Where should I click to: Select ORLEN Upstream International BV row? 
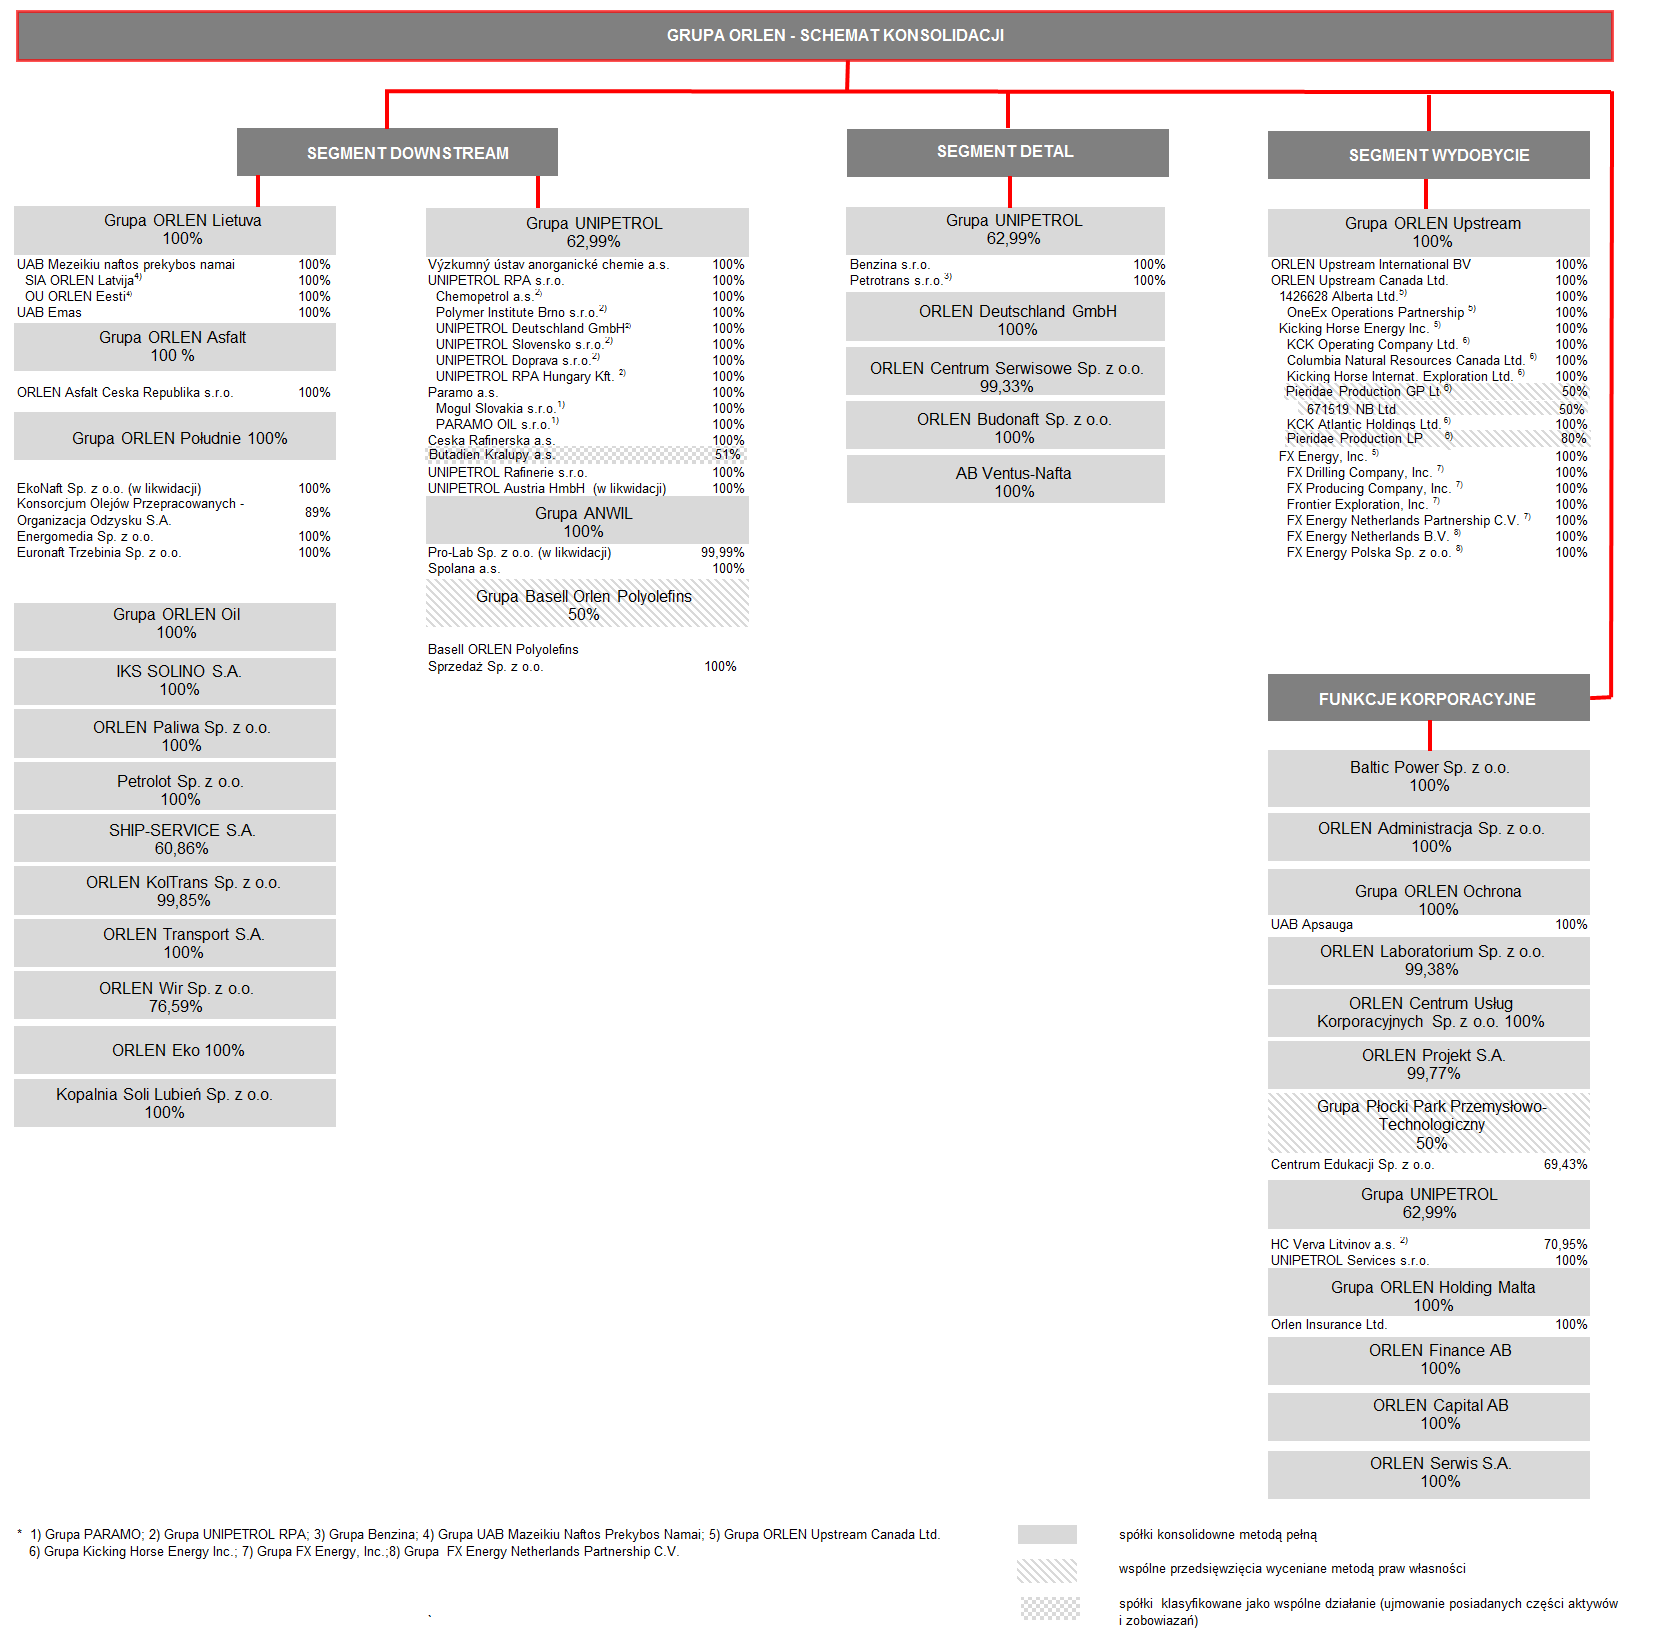coord(1429,265)
